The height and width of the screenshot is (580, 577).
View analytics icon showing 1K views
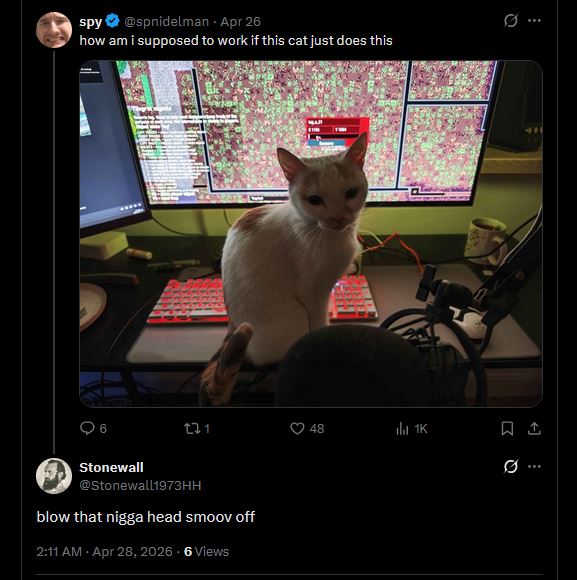coord(402,429)
